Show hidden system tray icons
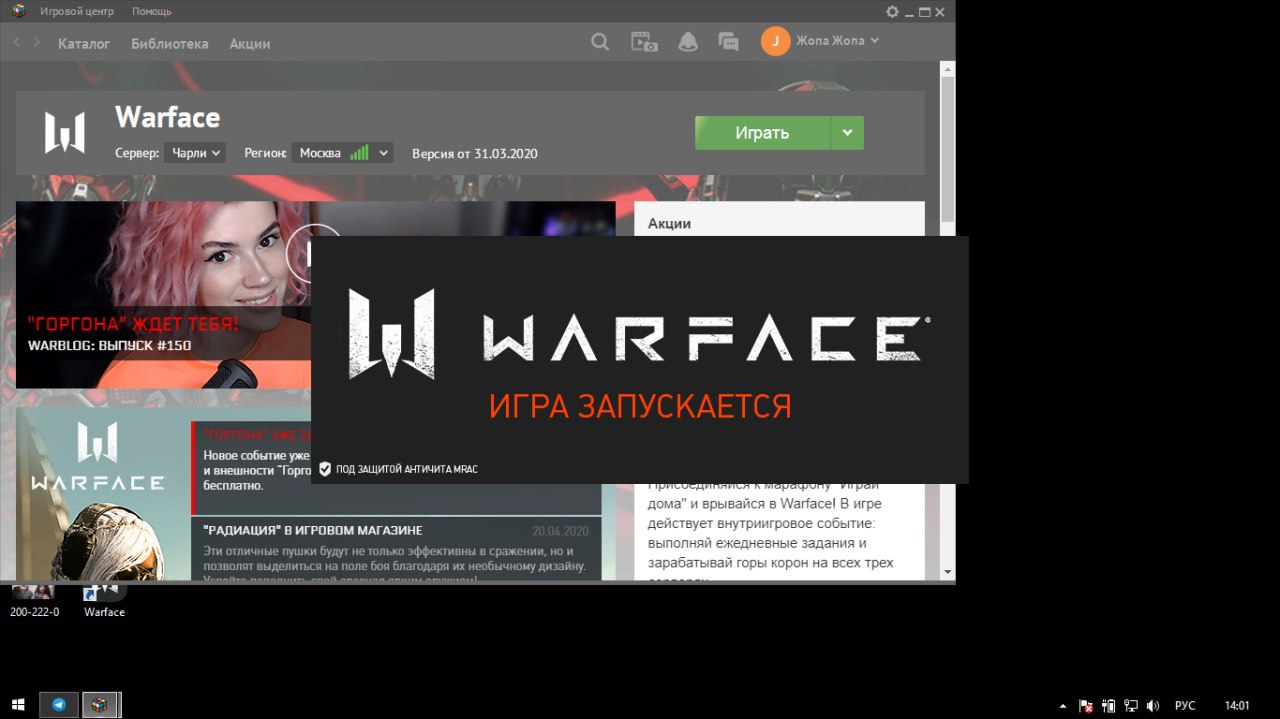The image size is (1280, 719). [1063, 706]
